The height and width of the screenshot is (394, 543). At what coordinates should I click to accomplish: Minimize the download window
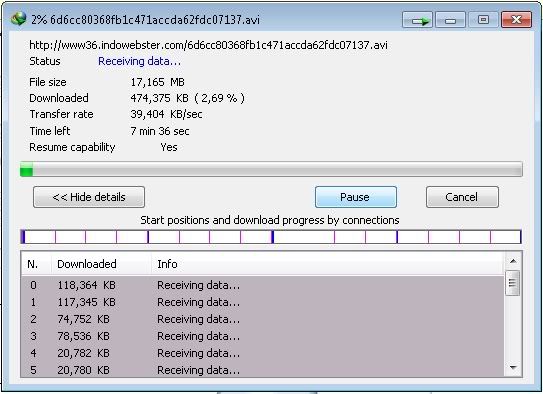pos(450,20)
